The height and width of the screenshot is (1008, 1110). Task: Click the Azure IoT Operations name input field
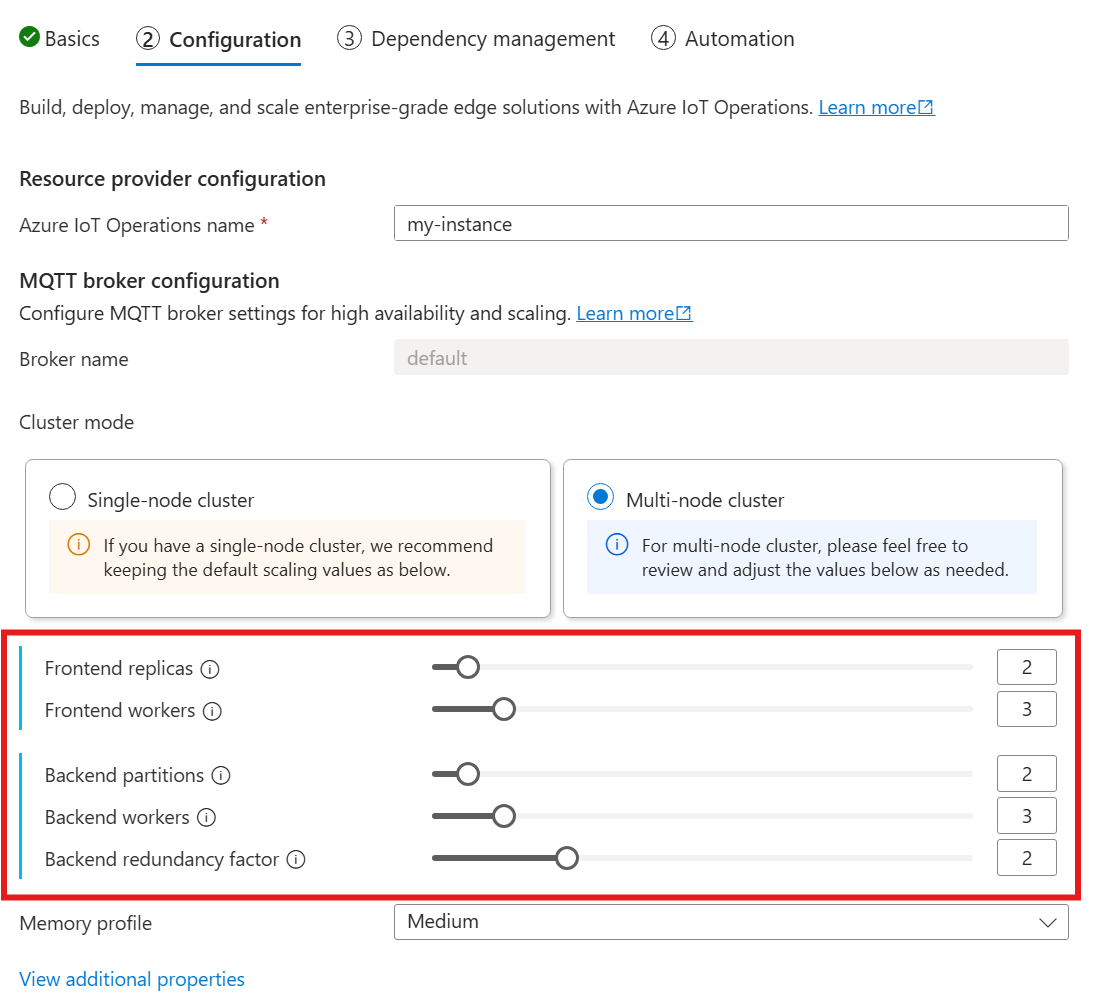click(x=731, y=223)
